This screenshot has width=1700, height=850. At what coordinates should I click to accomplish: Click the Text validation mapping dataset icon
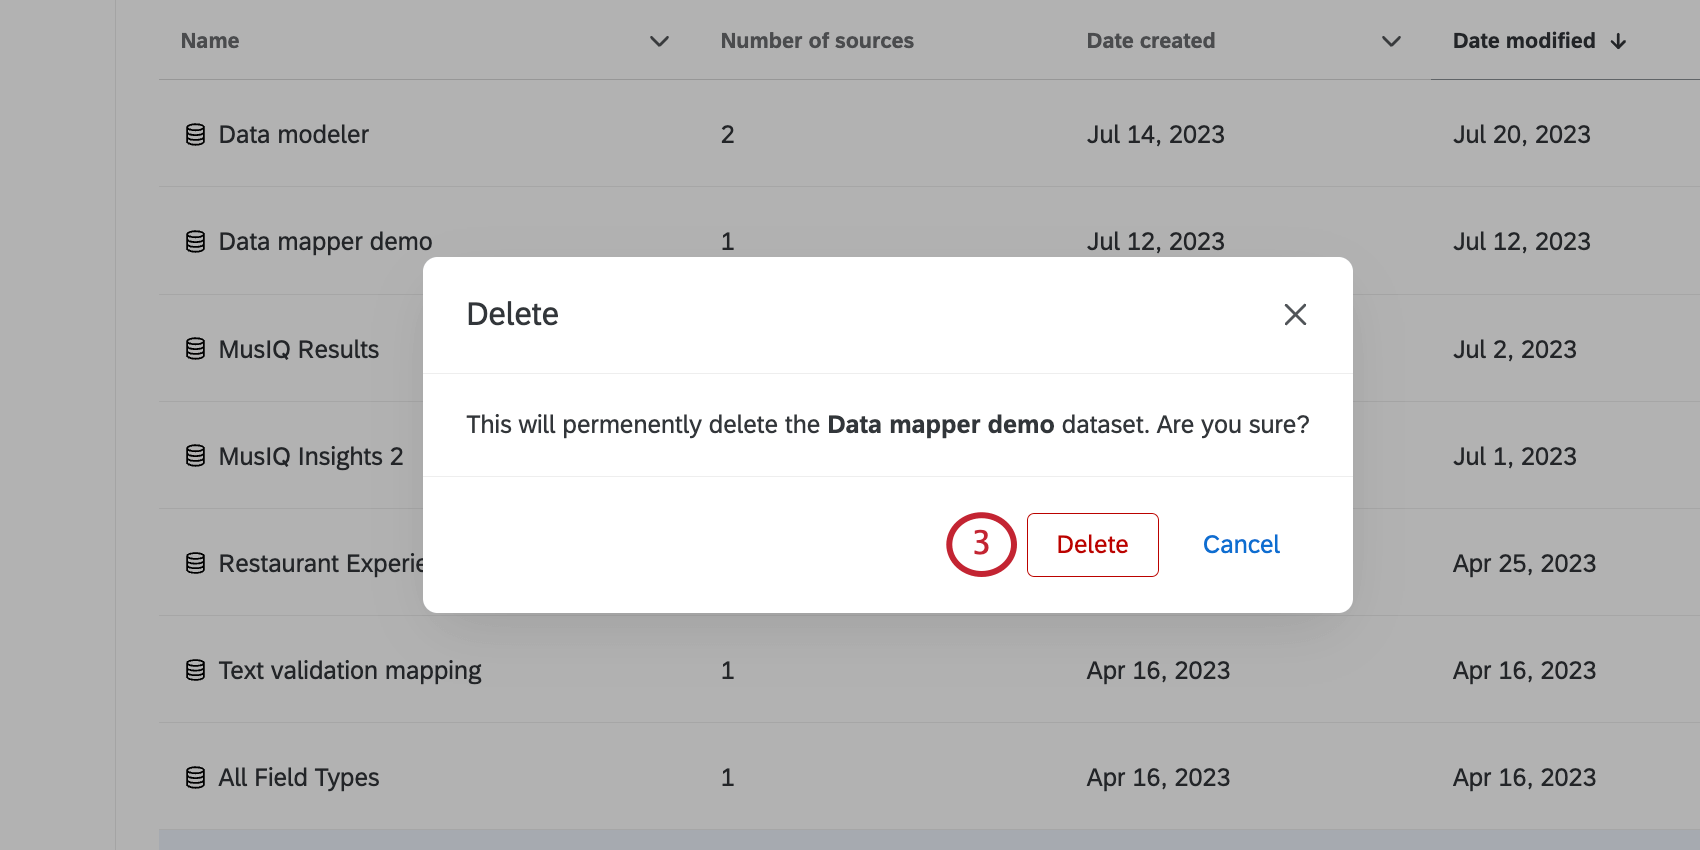(196, 670)
